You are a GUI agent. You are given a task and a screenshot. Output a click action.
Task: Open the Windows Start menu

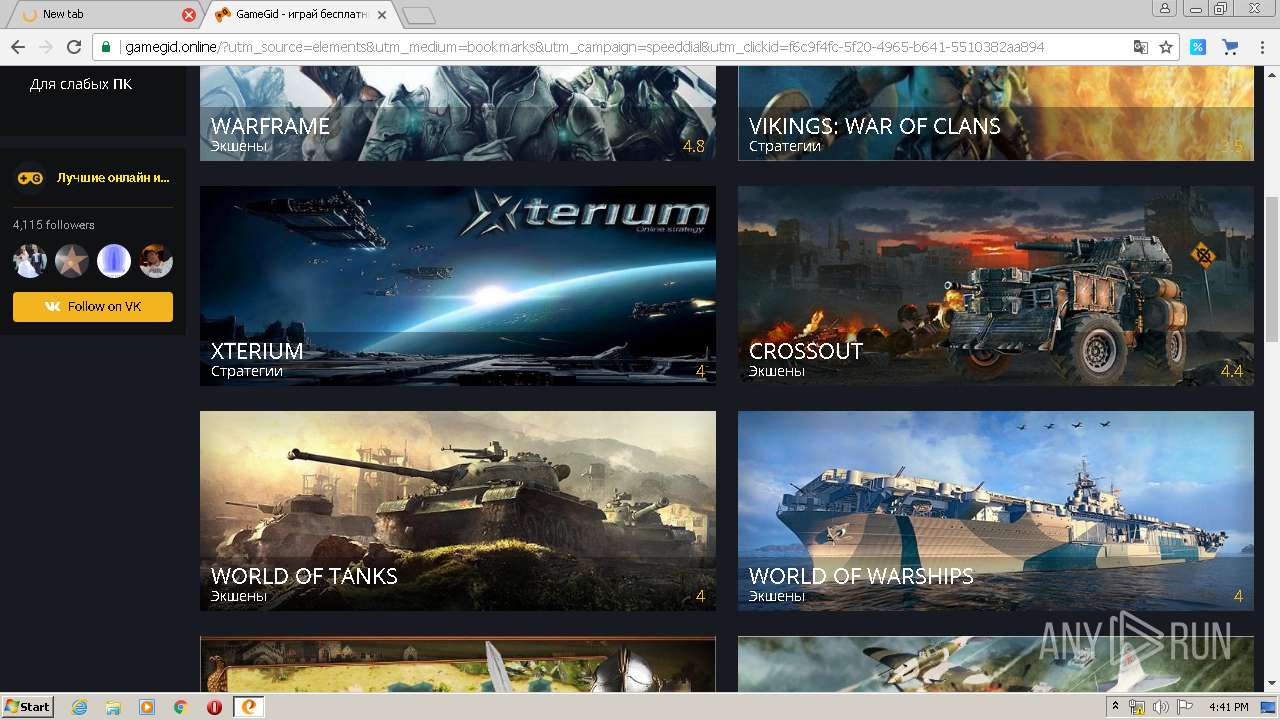28,707
